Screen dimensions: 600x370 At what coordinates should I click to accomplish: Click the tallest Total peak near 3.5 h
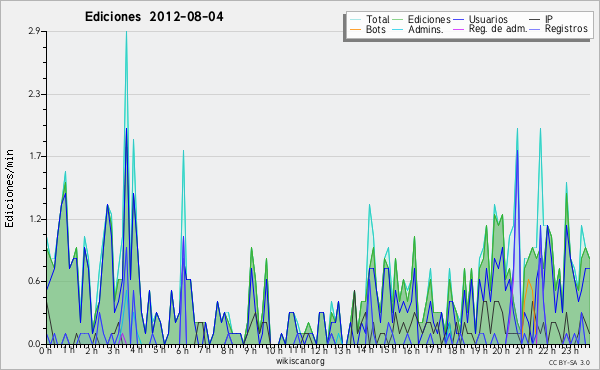[x=126, y=32]
